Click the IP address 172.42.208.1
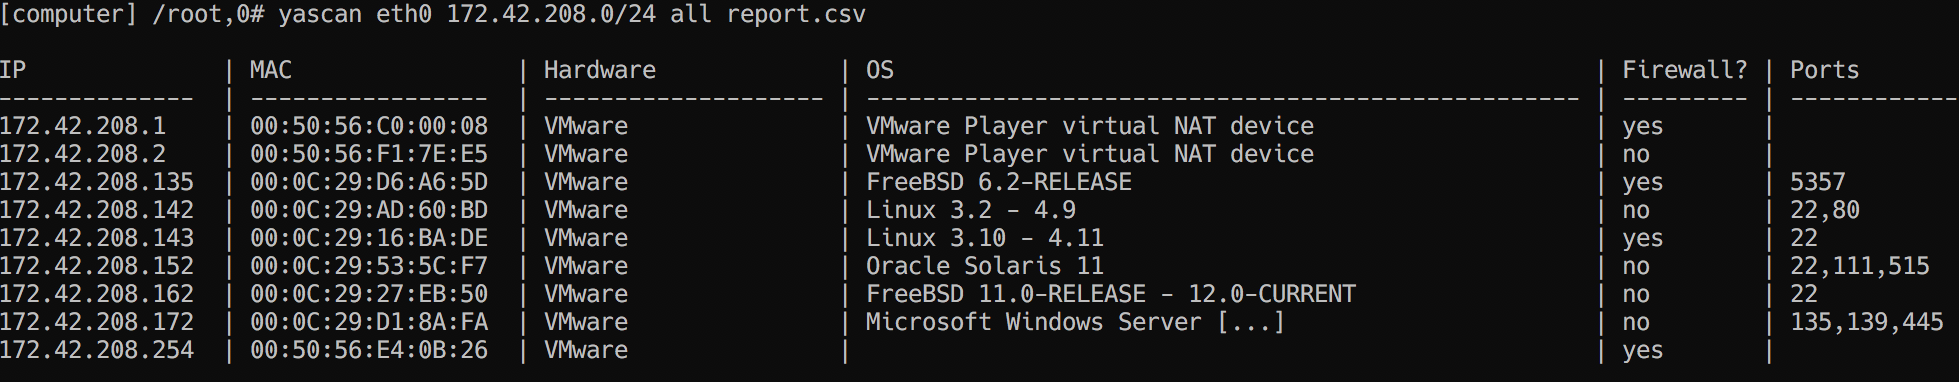 pos(83,126)
